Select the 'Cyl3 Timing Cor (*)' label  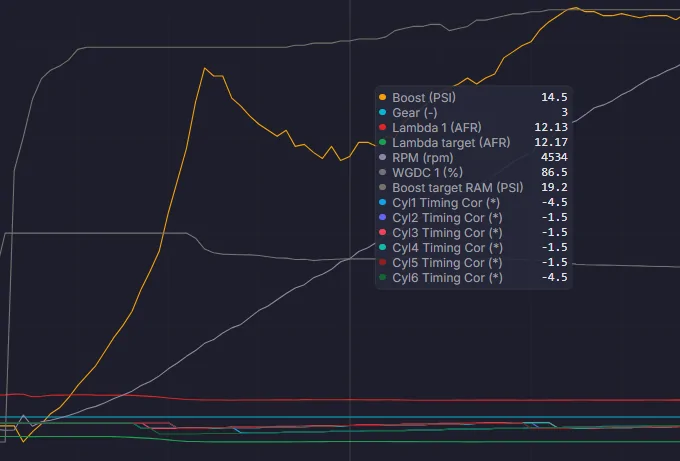point(447,233)
